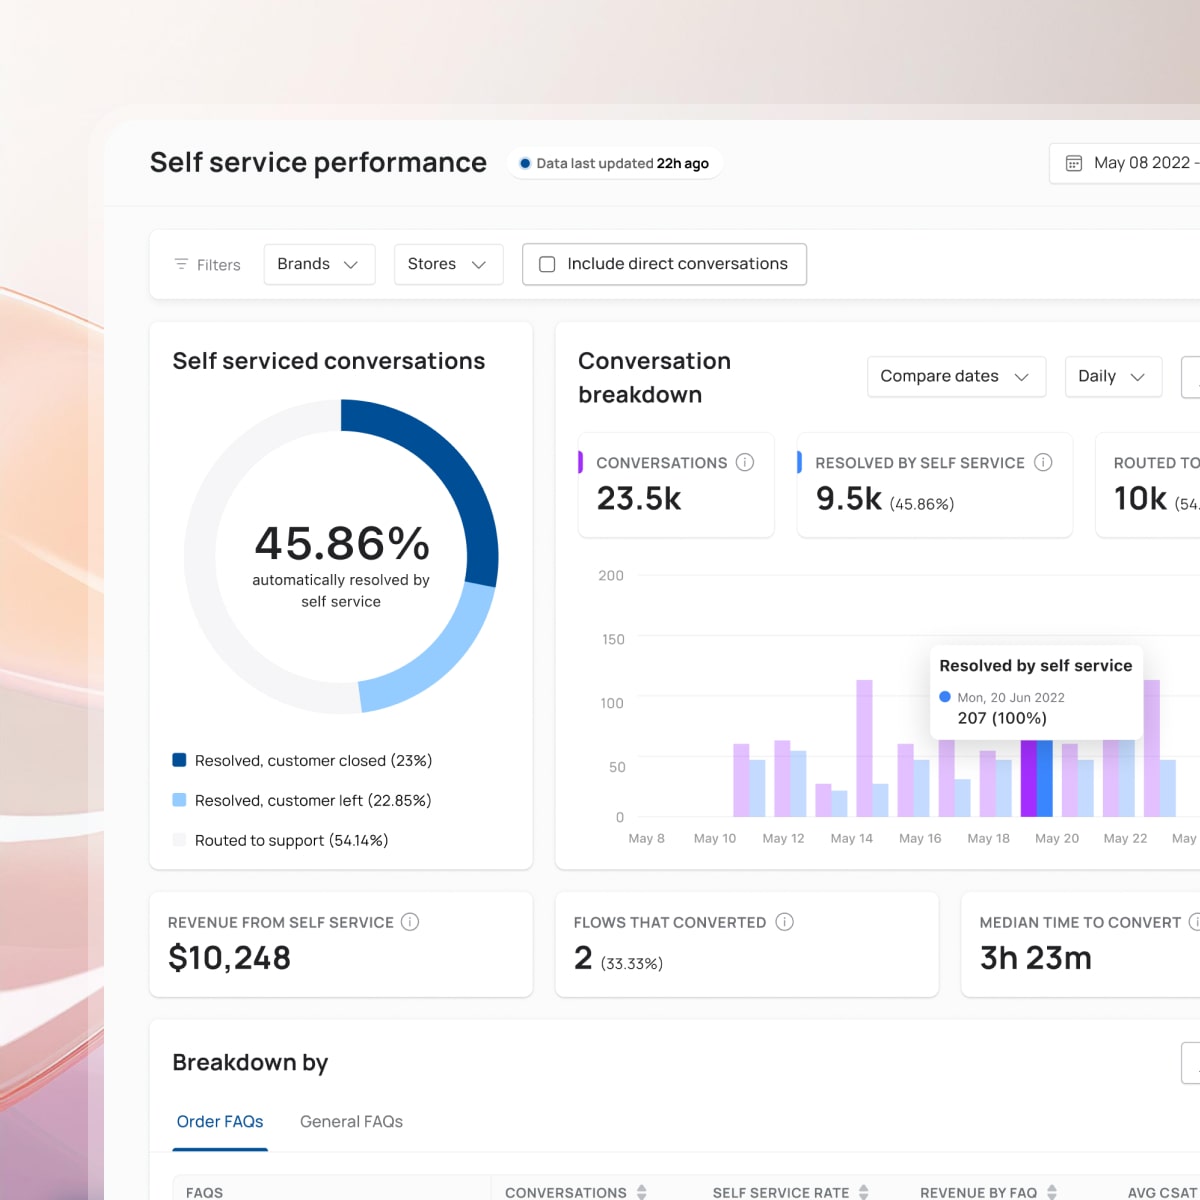
Task: Sort table by Conversations column arrows
Action: coord(642,1192)
